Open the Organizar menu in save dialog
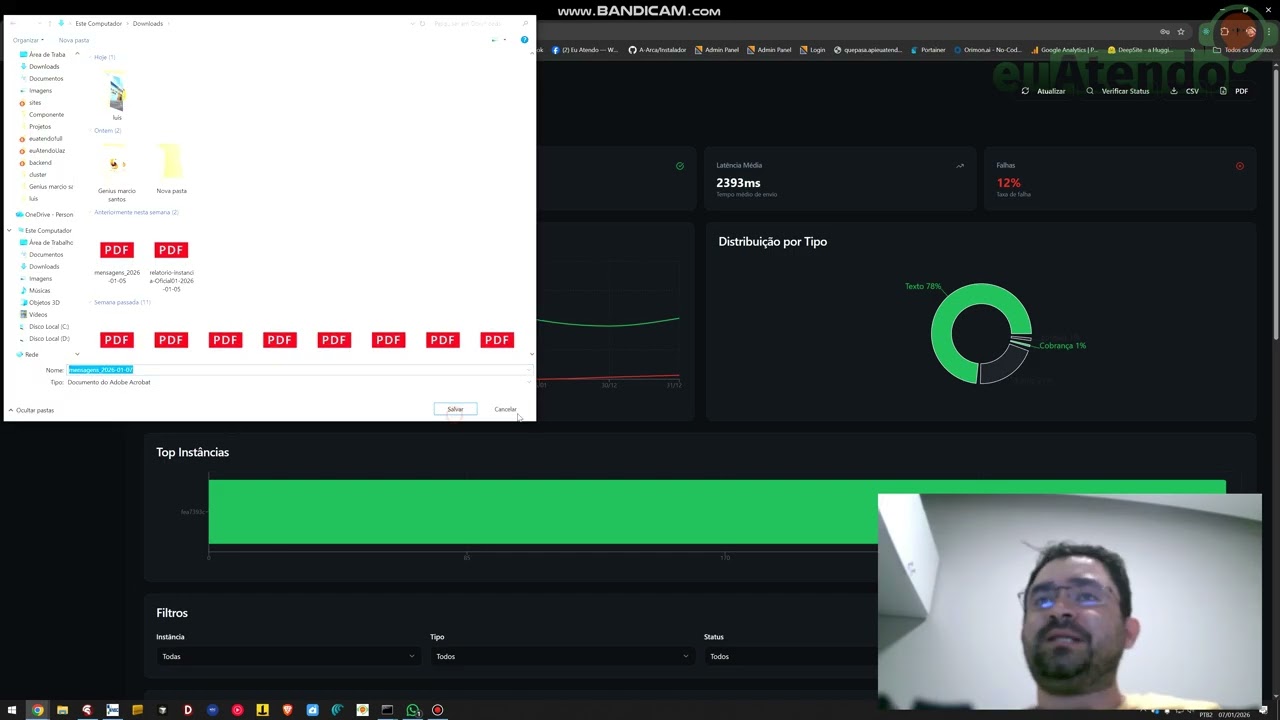1280x720 pixels. (28, 40)
